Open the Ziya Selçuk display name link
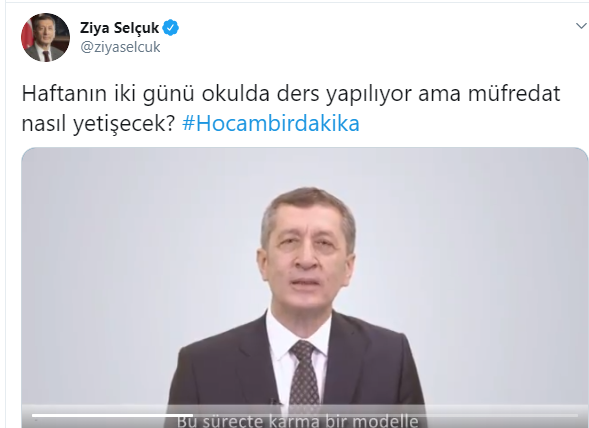 119,28
